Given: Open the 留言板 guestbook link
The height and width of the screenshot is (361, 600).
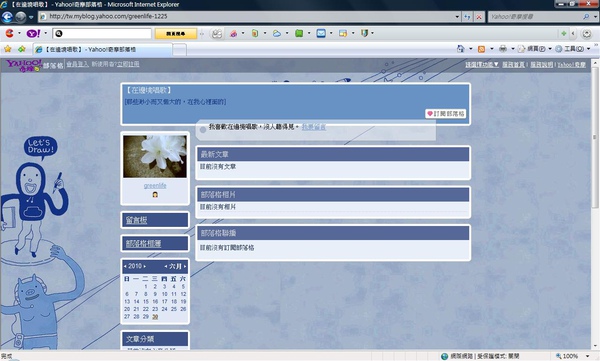Looking at the screenshot, I should pos(137,220).
